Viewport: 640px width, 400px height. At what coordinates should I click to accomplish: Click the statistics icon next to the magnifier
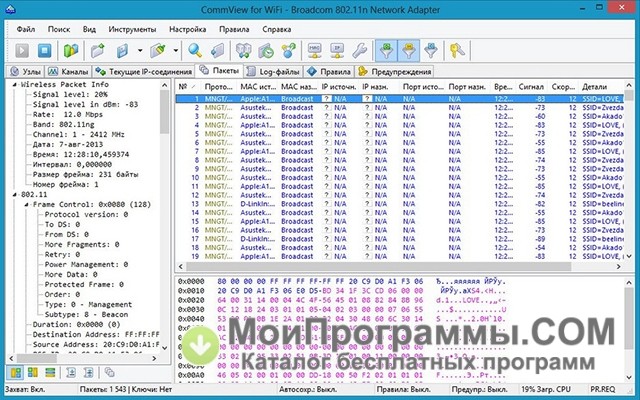coord(218,51)
